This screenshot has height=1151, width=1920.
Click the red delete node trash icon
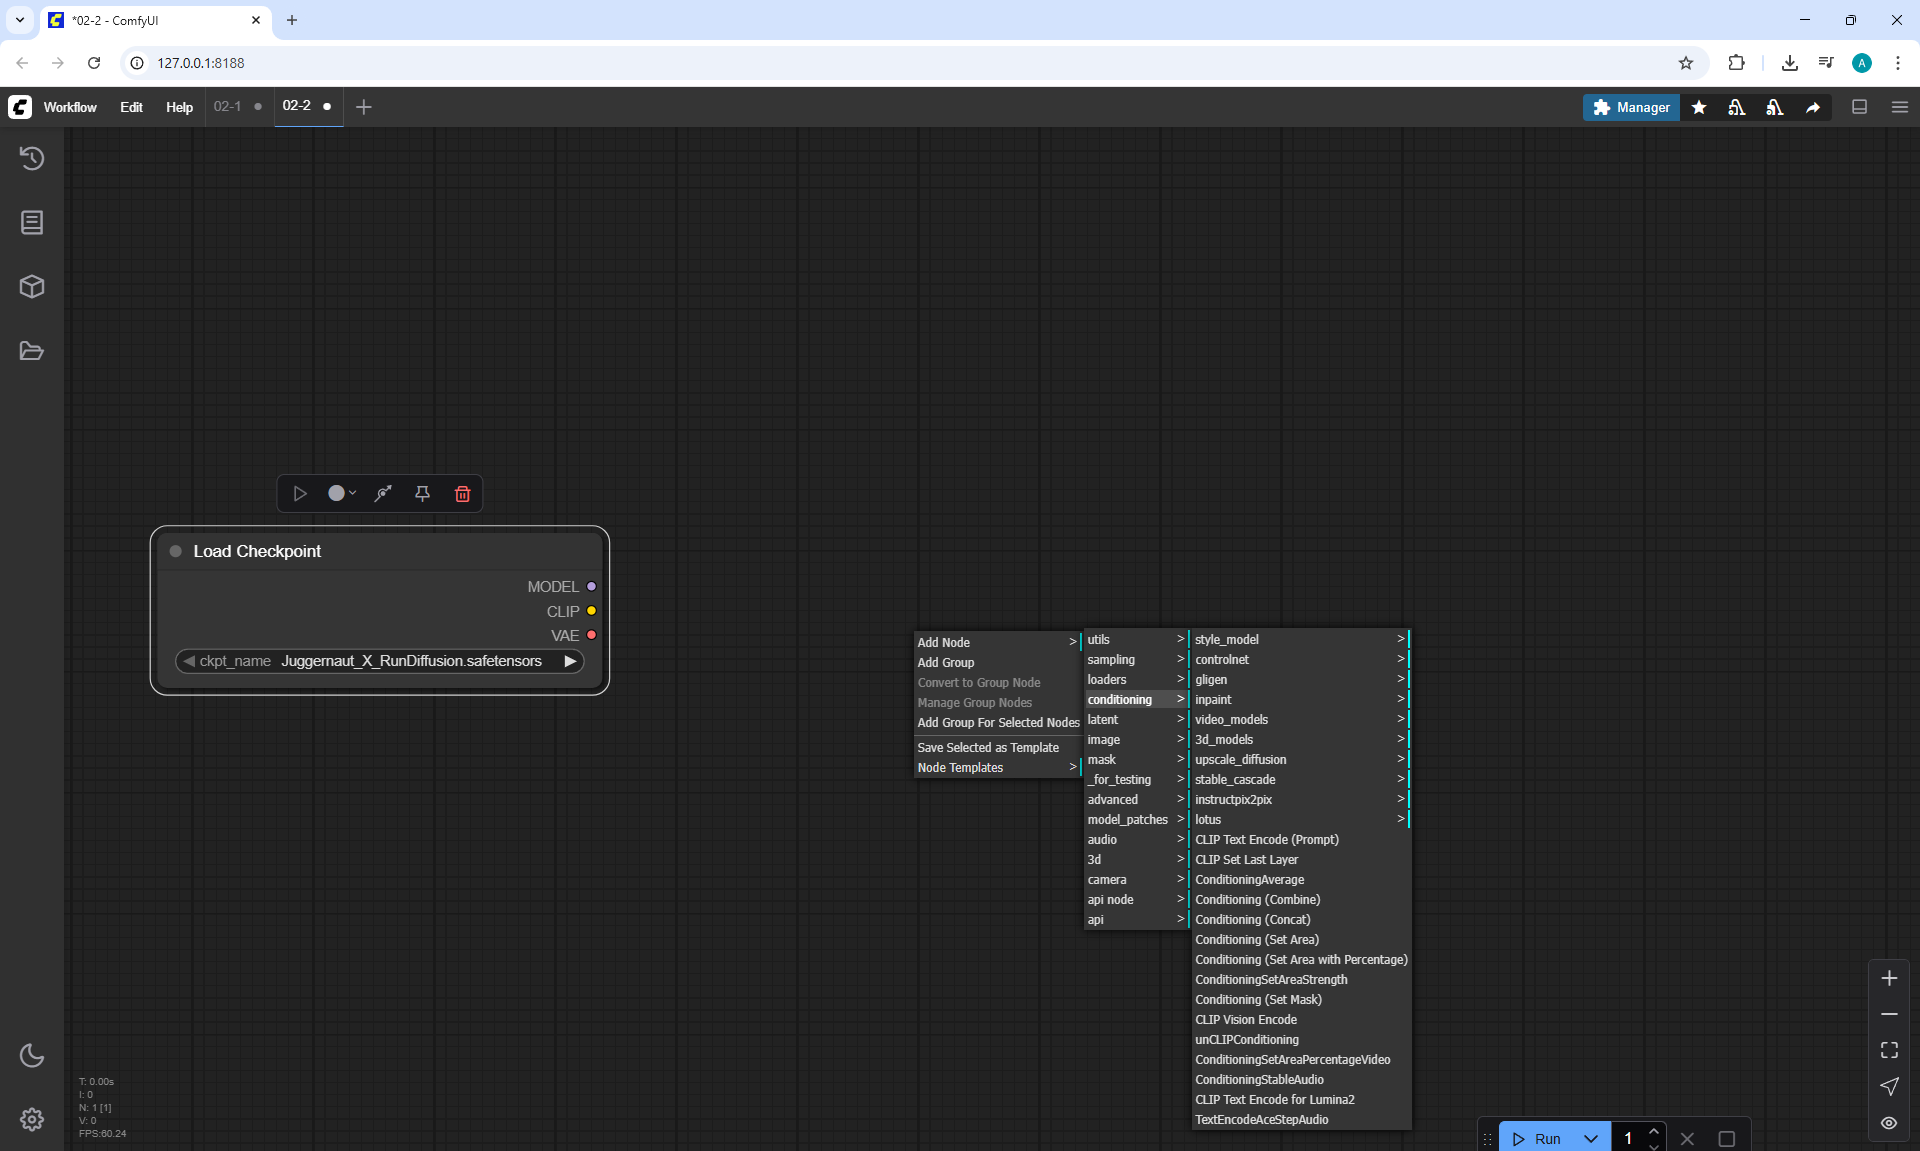462,494
